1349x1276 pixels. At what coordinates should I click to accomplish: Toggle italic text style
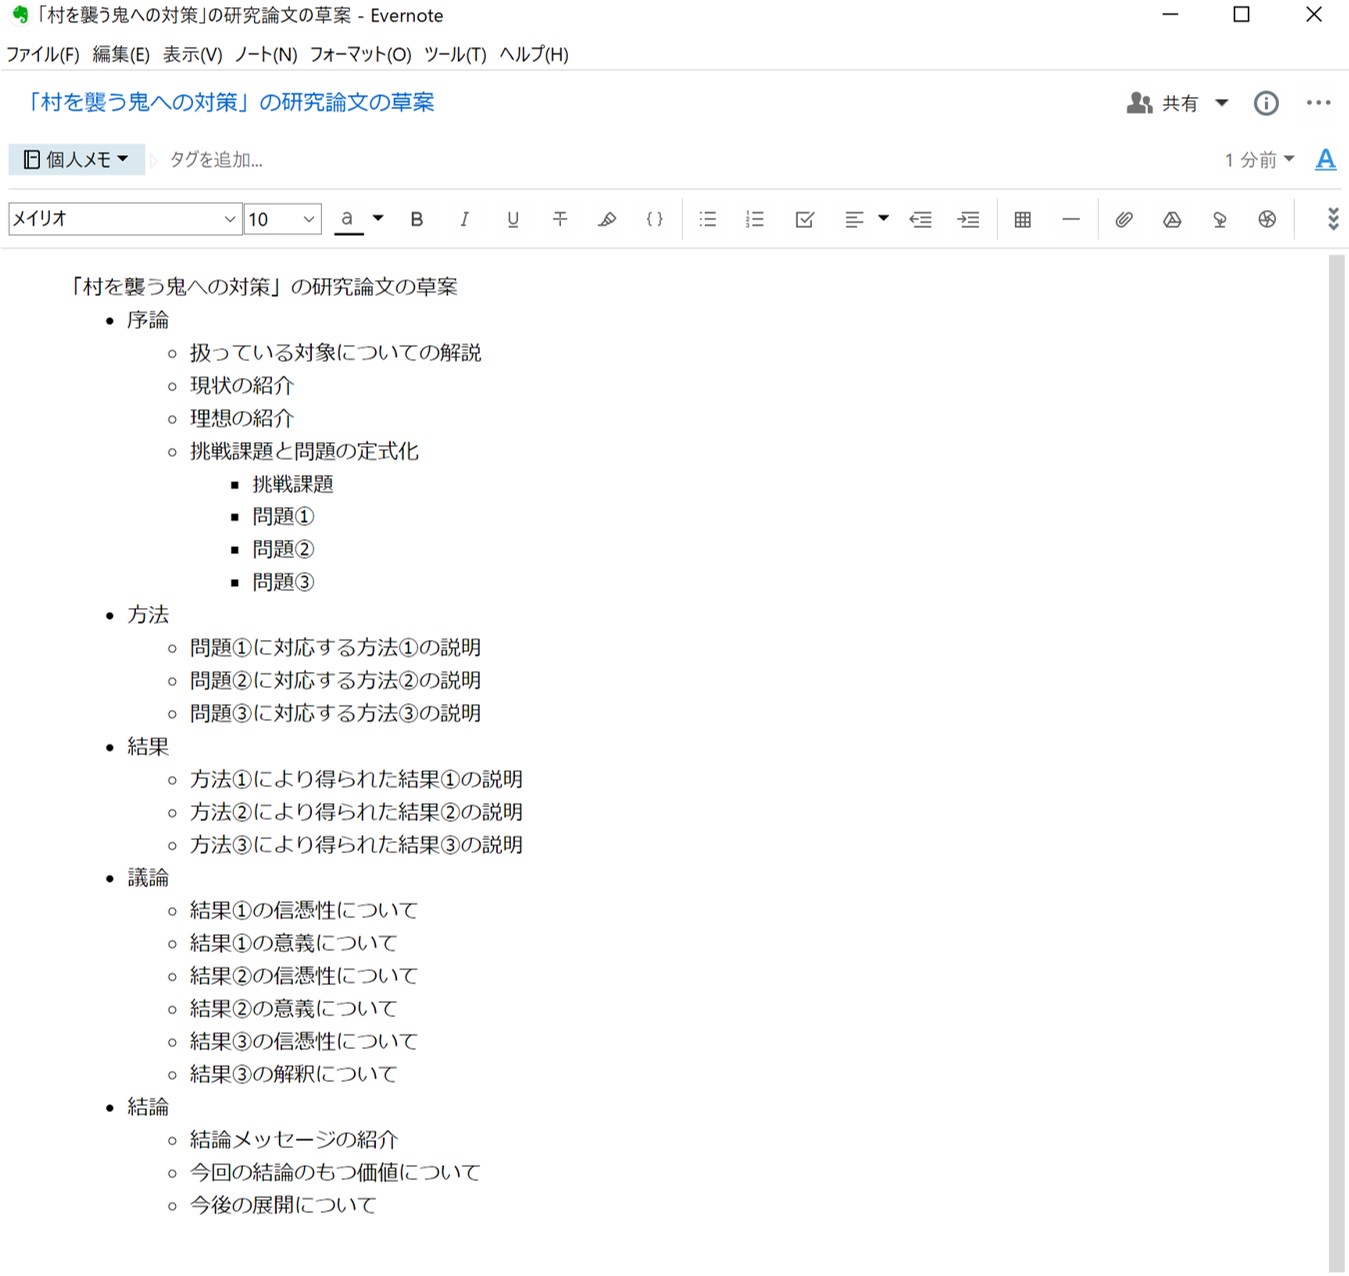[x=464, y=219]
